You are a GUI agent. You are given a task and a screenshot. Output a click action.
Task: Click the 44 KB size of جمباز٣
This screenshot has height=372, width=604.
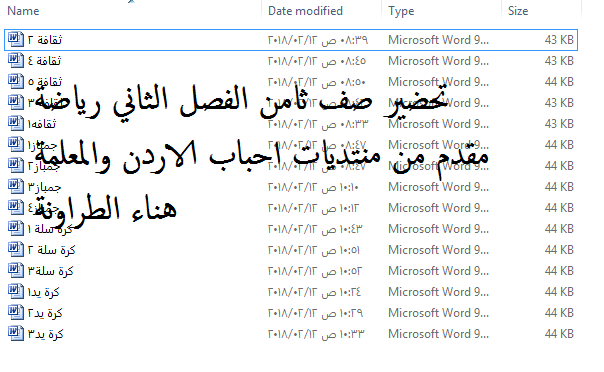click(x=559, y=187)
